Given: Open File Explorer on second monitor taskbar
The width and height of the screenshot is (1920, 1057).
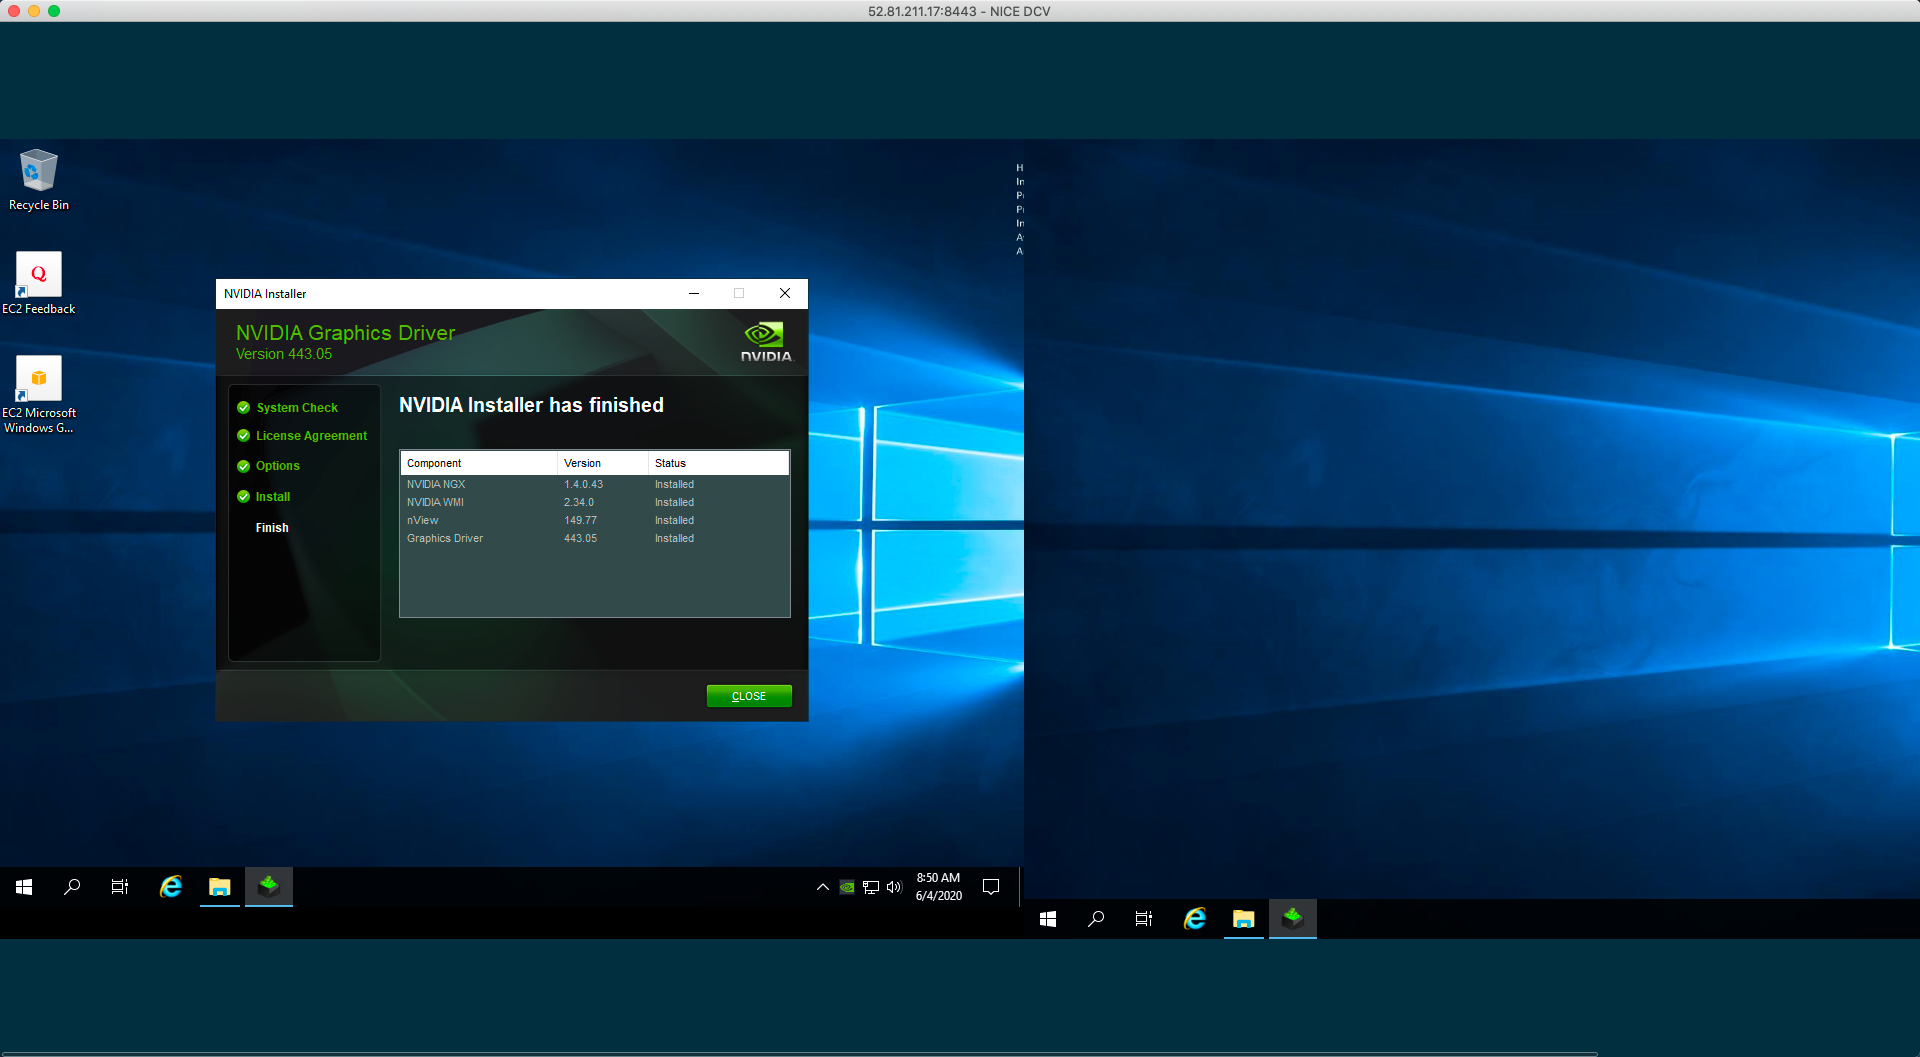Looking at the screenshot, I should click(x=1243, y=919).
